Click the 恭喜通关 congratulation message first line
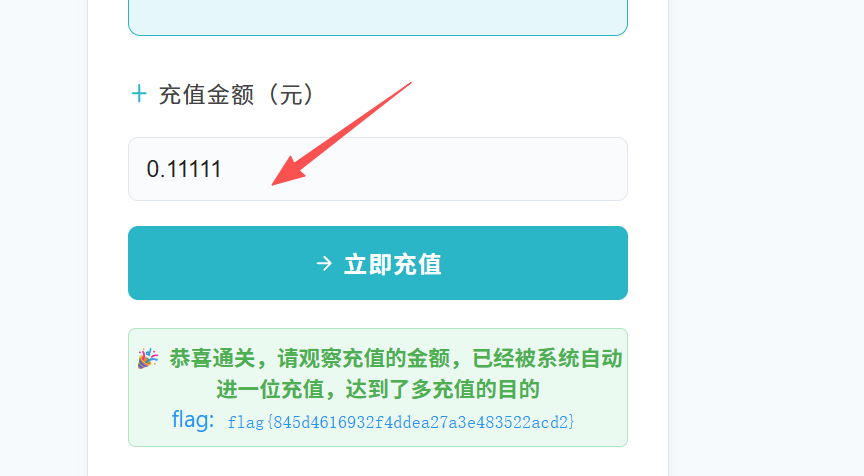This screenshot has width=864, height=476. (x=396, y=359)
